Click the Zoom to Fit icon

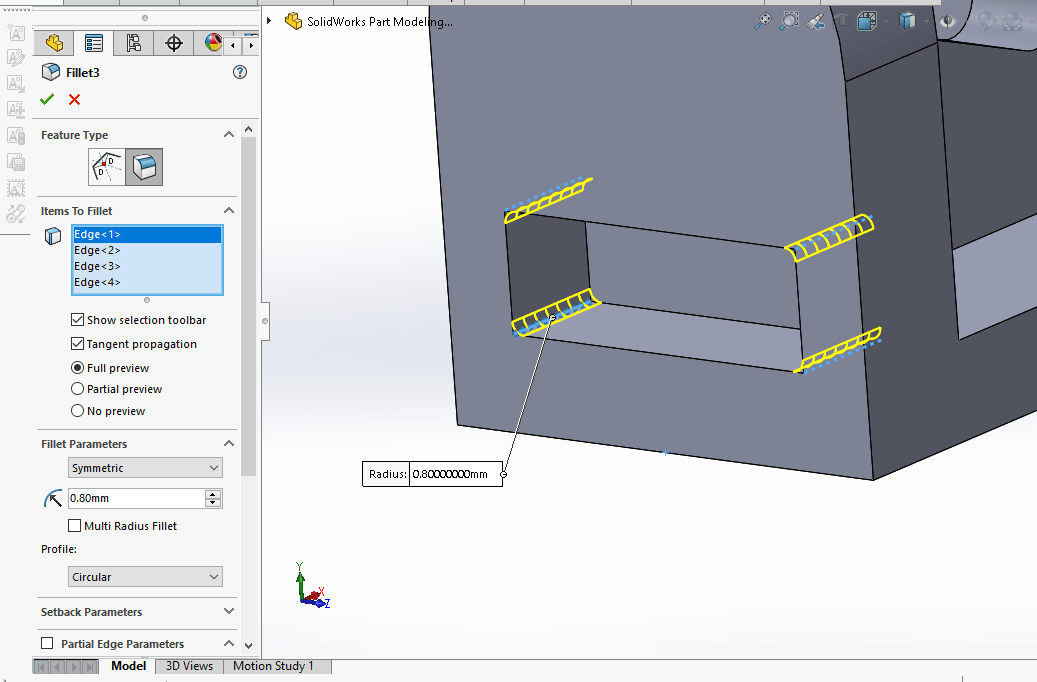click(x=764, y=20)
